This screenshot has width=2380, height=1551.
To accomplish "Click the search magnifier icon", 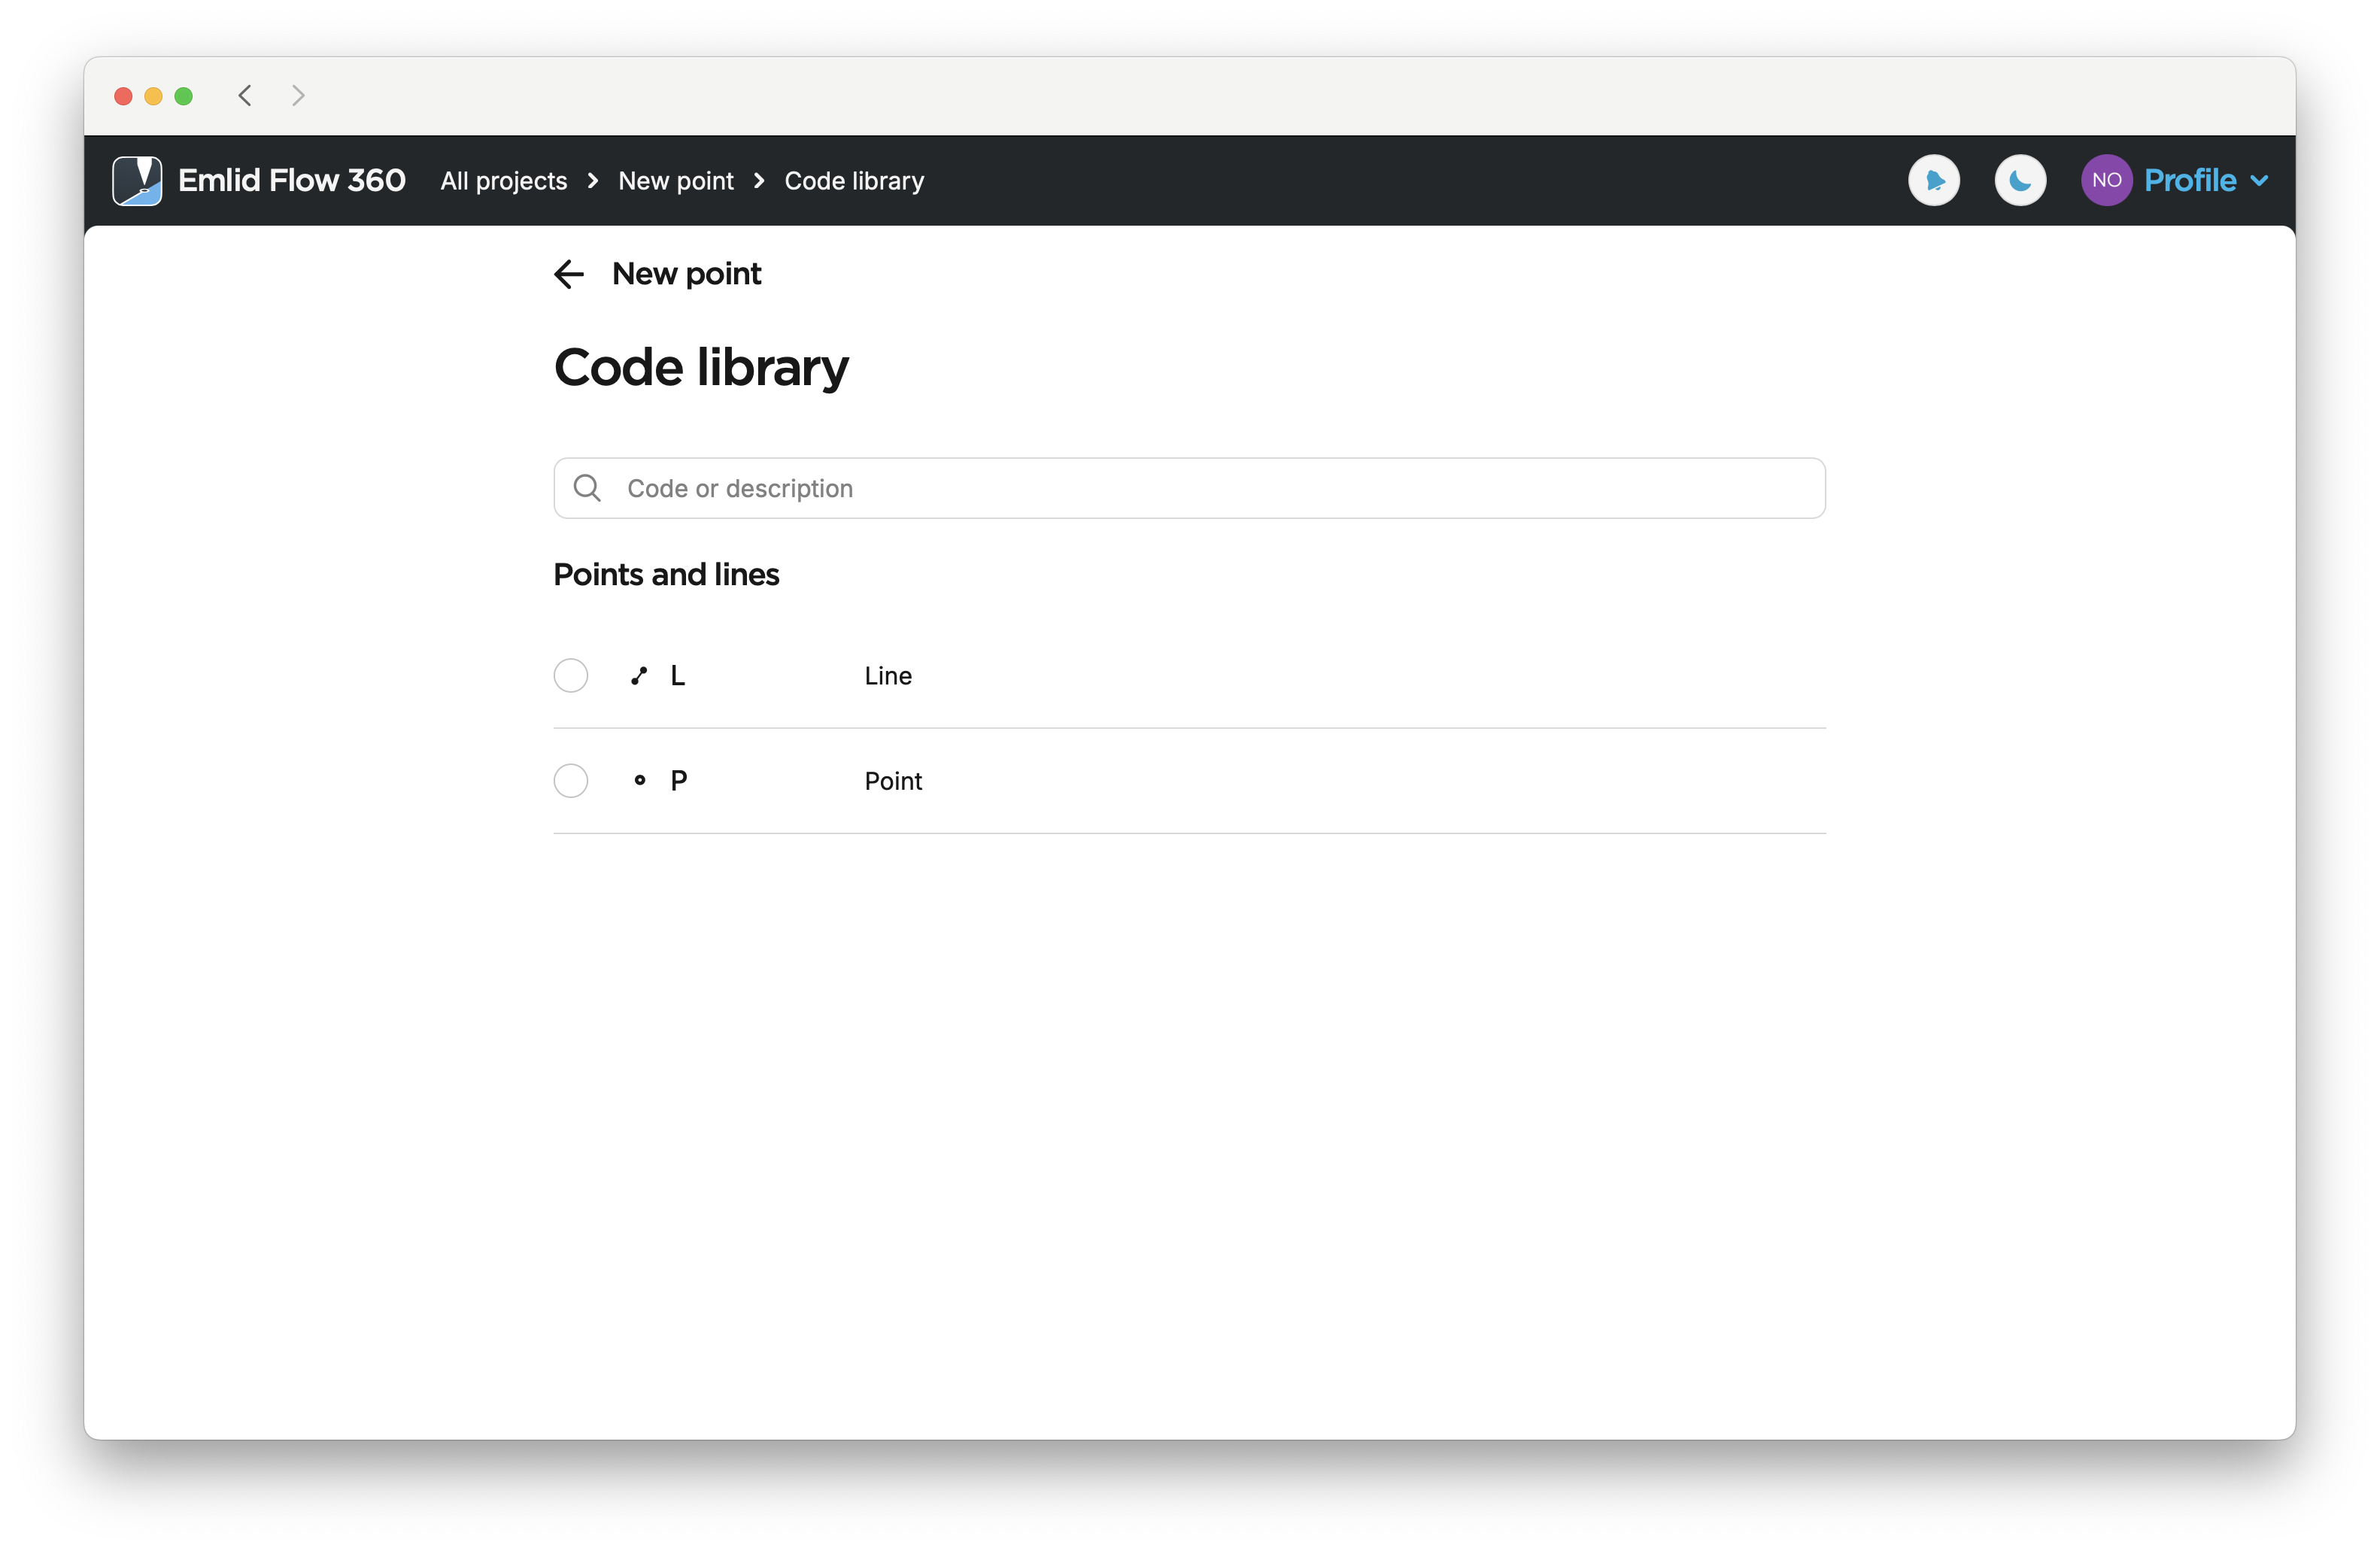I will [x=587, y=488].
